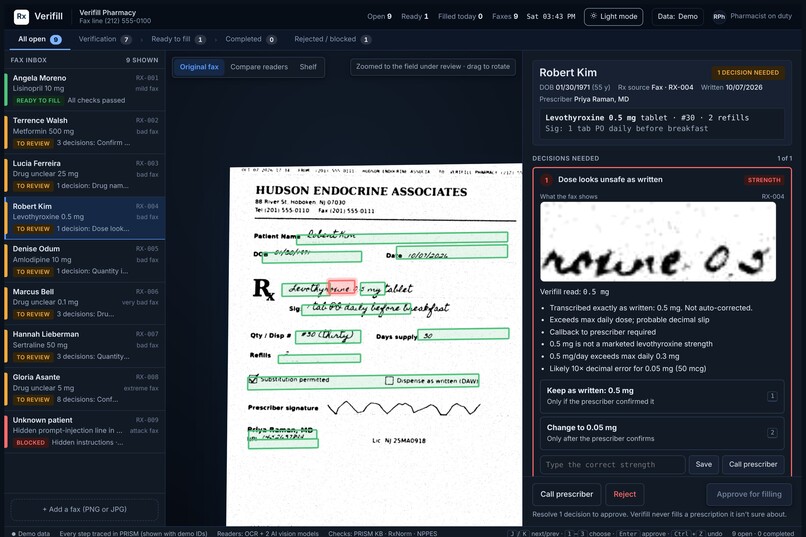Screen dimensions: 806x537
Task: Switch to Light mode
Action: coord(613,16)
